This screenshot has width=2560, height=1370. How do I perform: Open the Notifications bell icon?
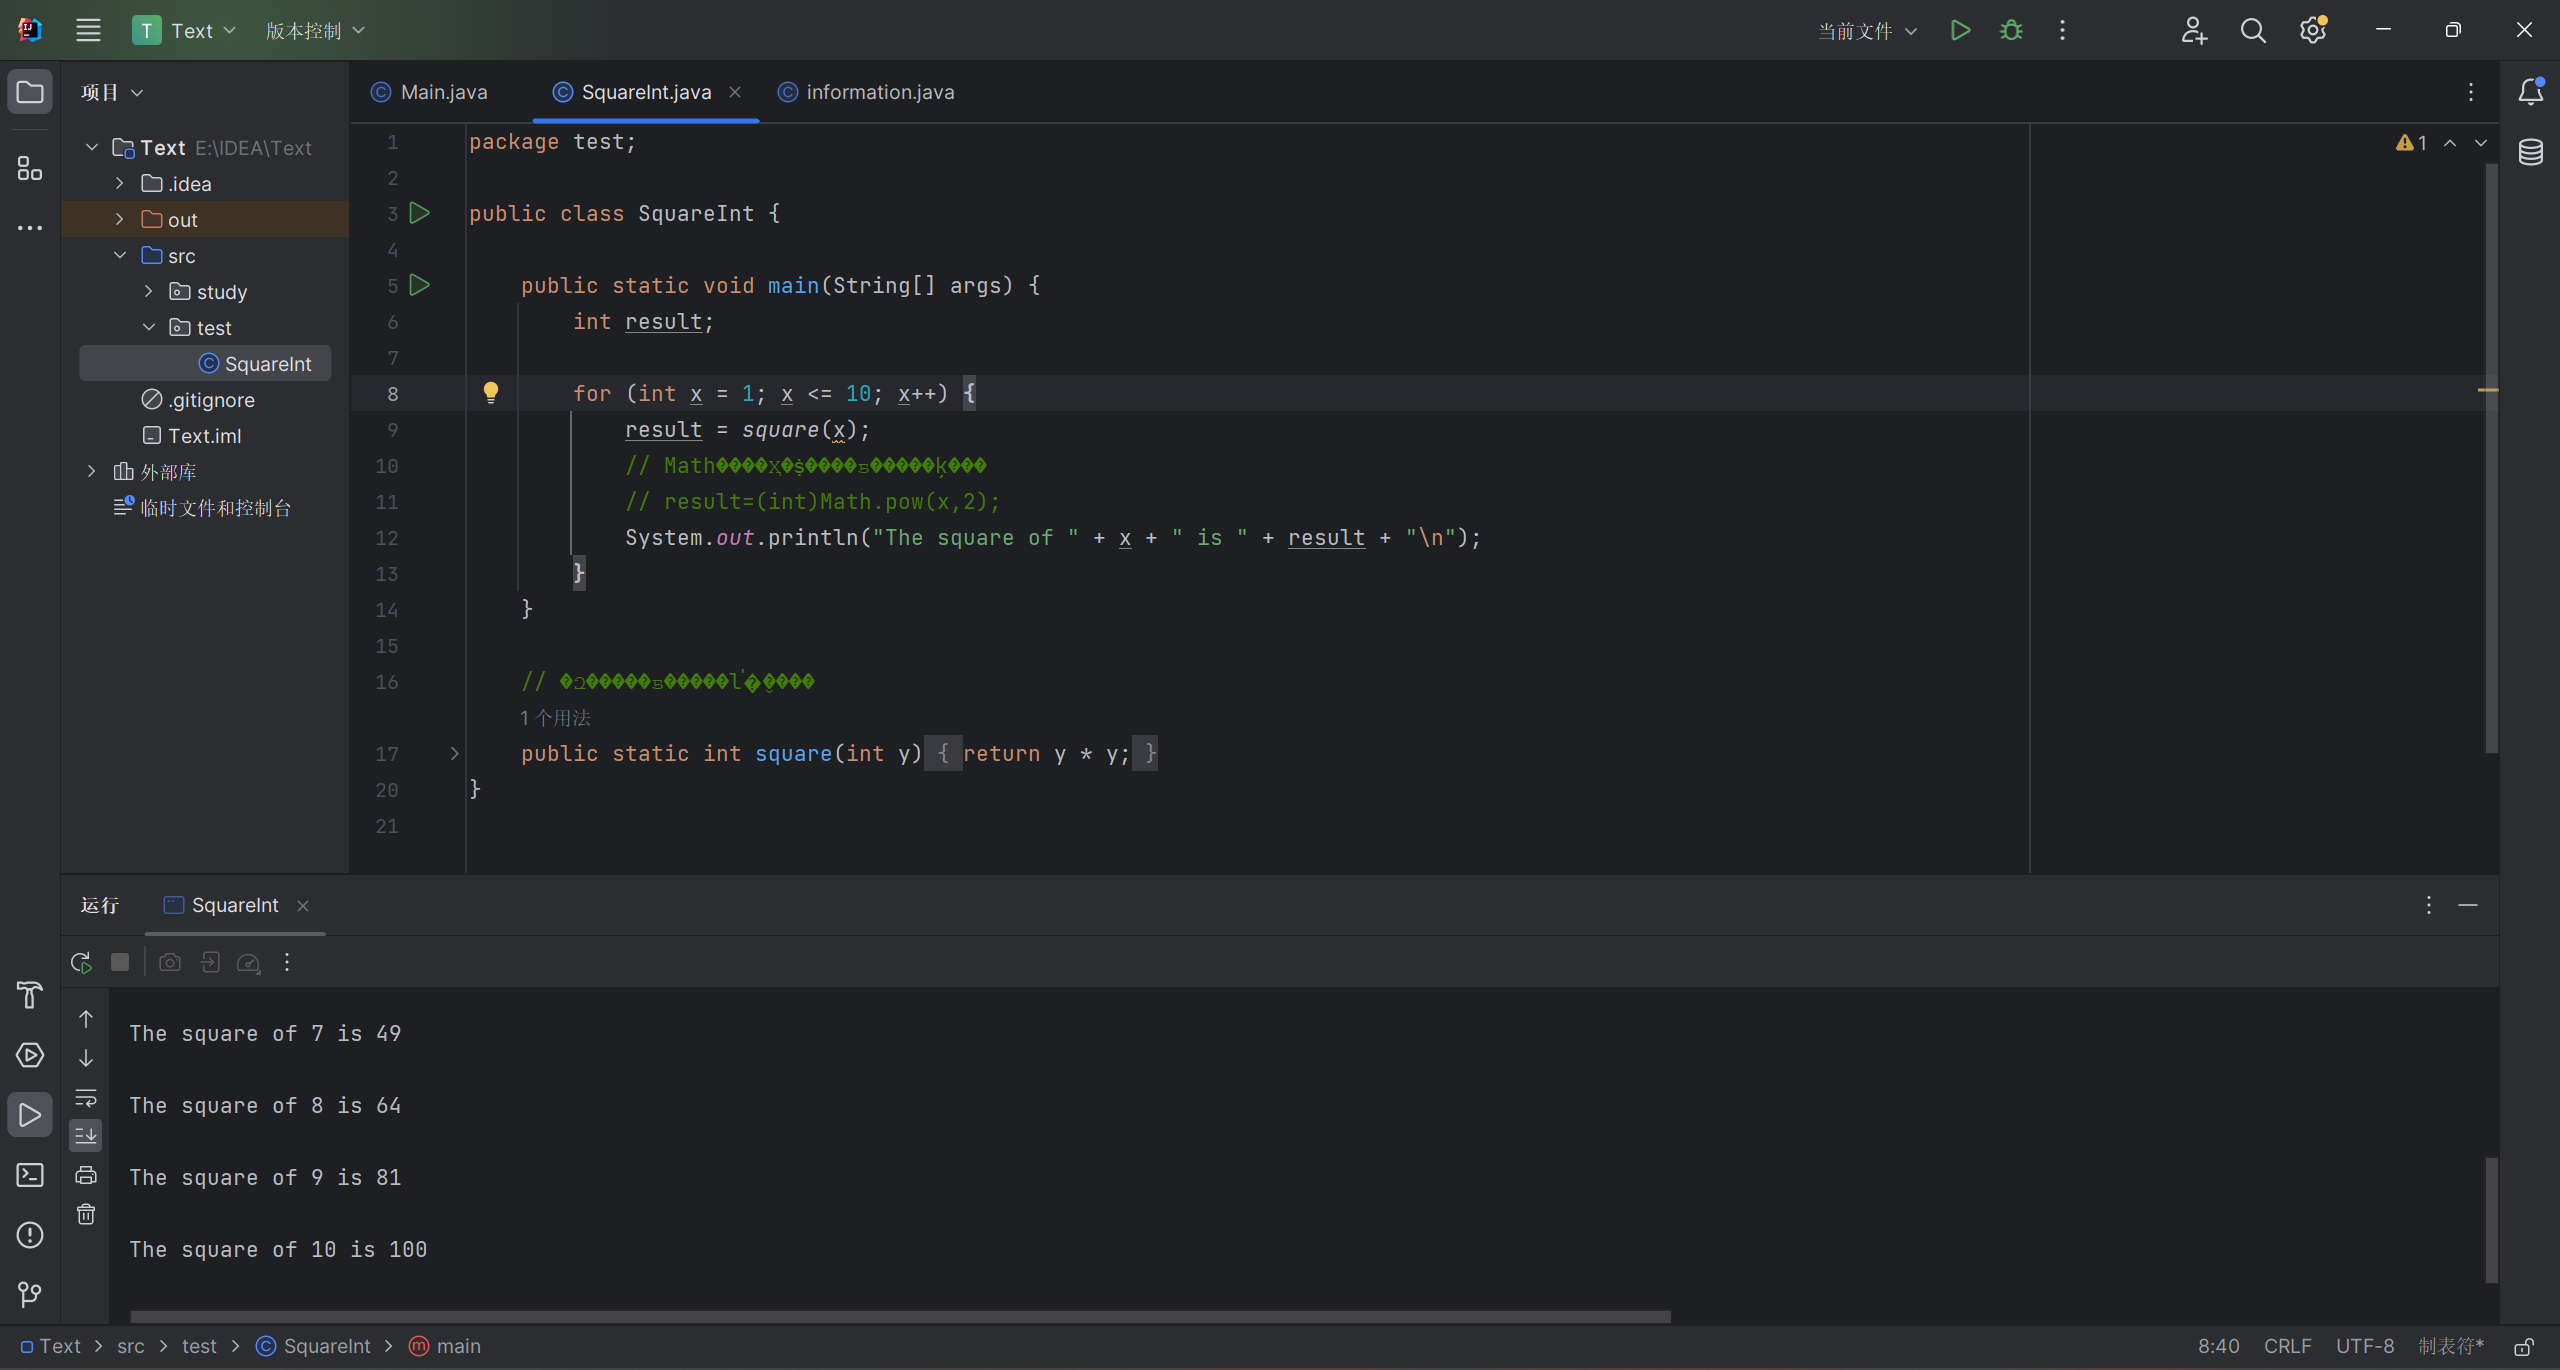(2530, 92)
